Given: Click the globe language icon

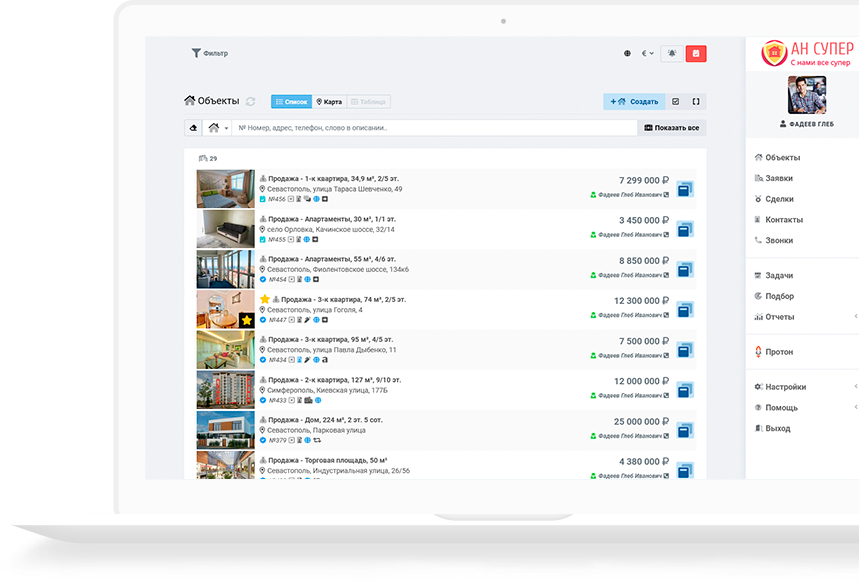Looking at the screenshot, I should [x=627, y=54].
